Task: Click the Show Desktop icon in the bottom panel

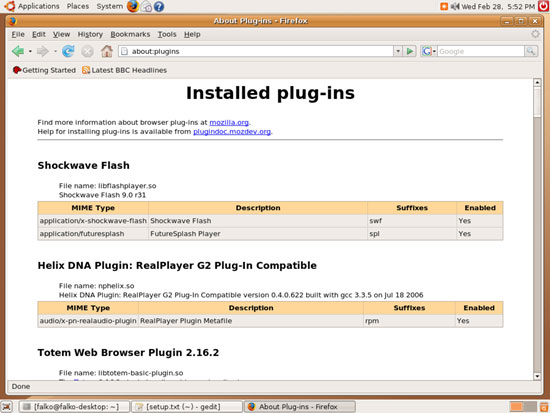Action: point(7,407)
